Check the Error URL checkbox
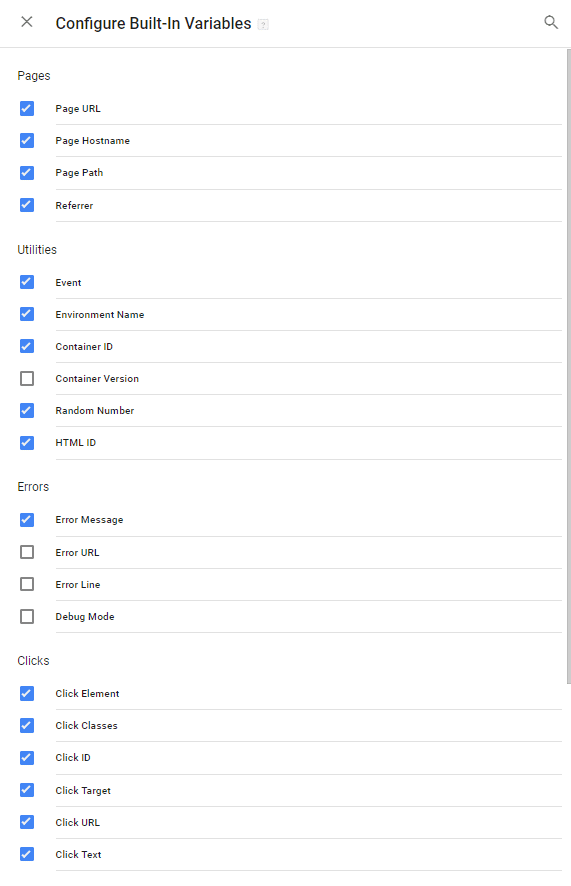Screen dimensions: 571x886 (x=27, y=552)
